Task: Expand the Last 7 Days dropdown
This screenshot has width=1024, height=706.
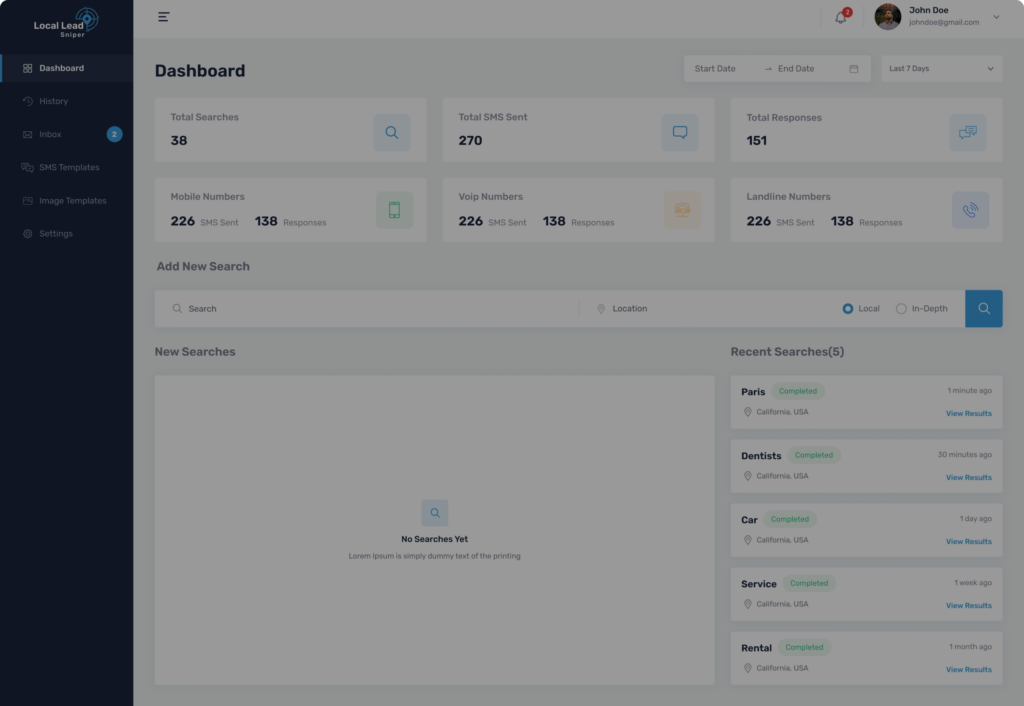Action: [941, 69]
